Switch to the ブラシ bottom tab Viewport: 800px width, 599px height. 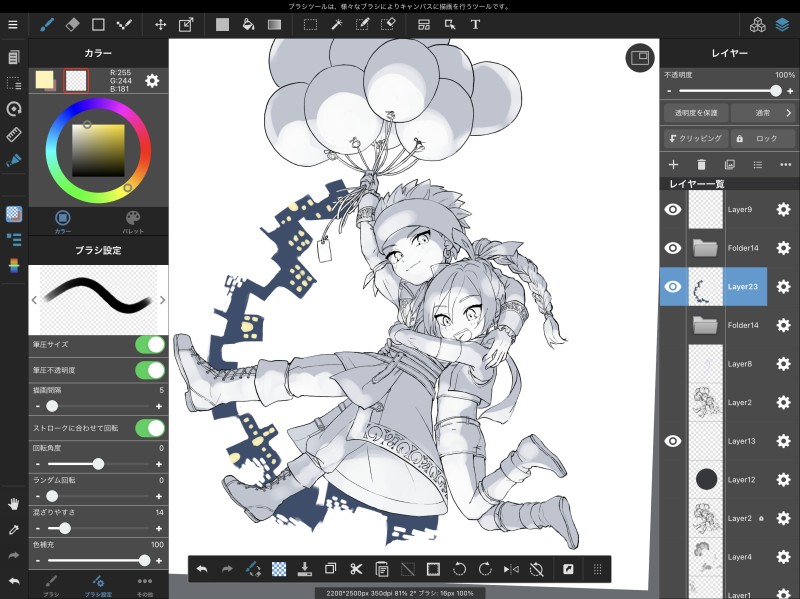click(51, 586)
